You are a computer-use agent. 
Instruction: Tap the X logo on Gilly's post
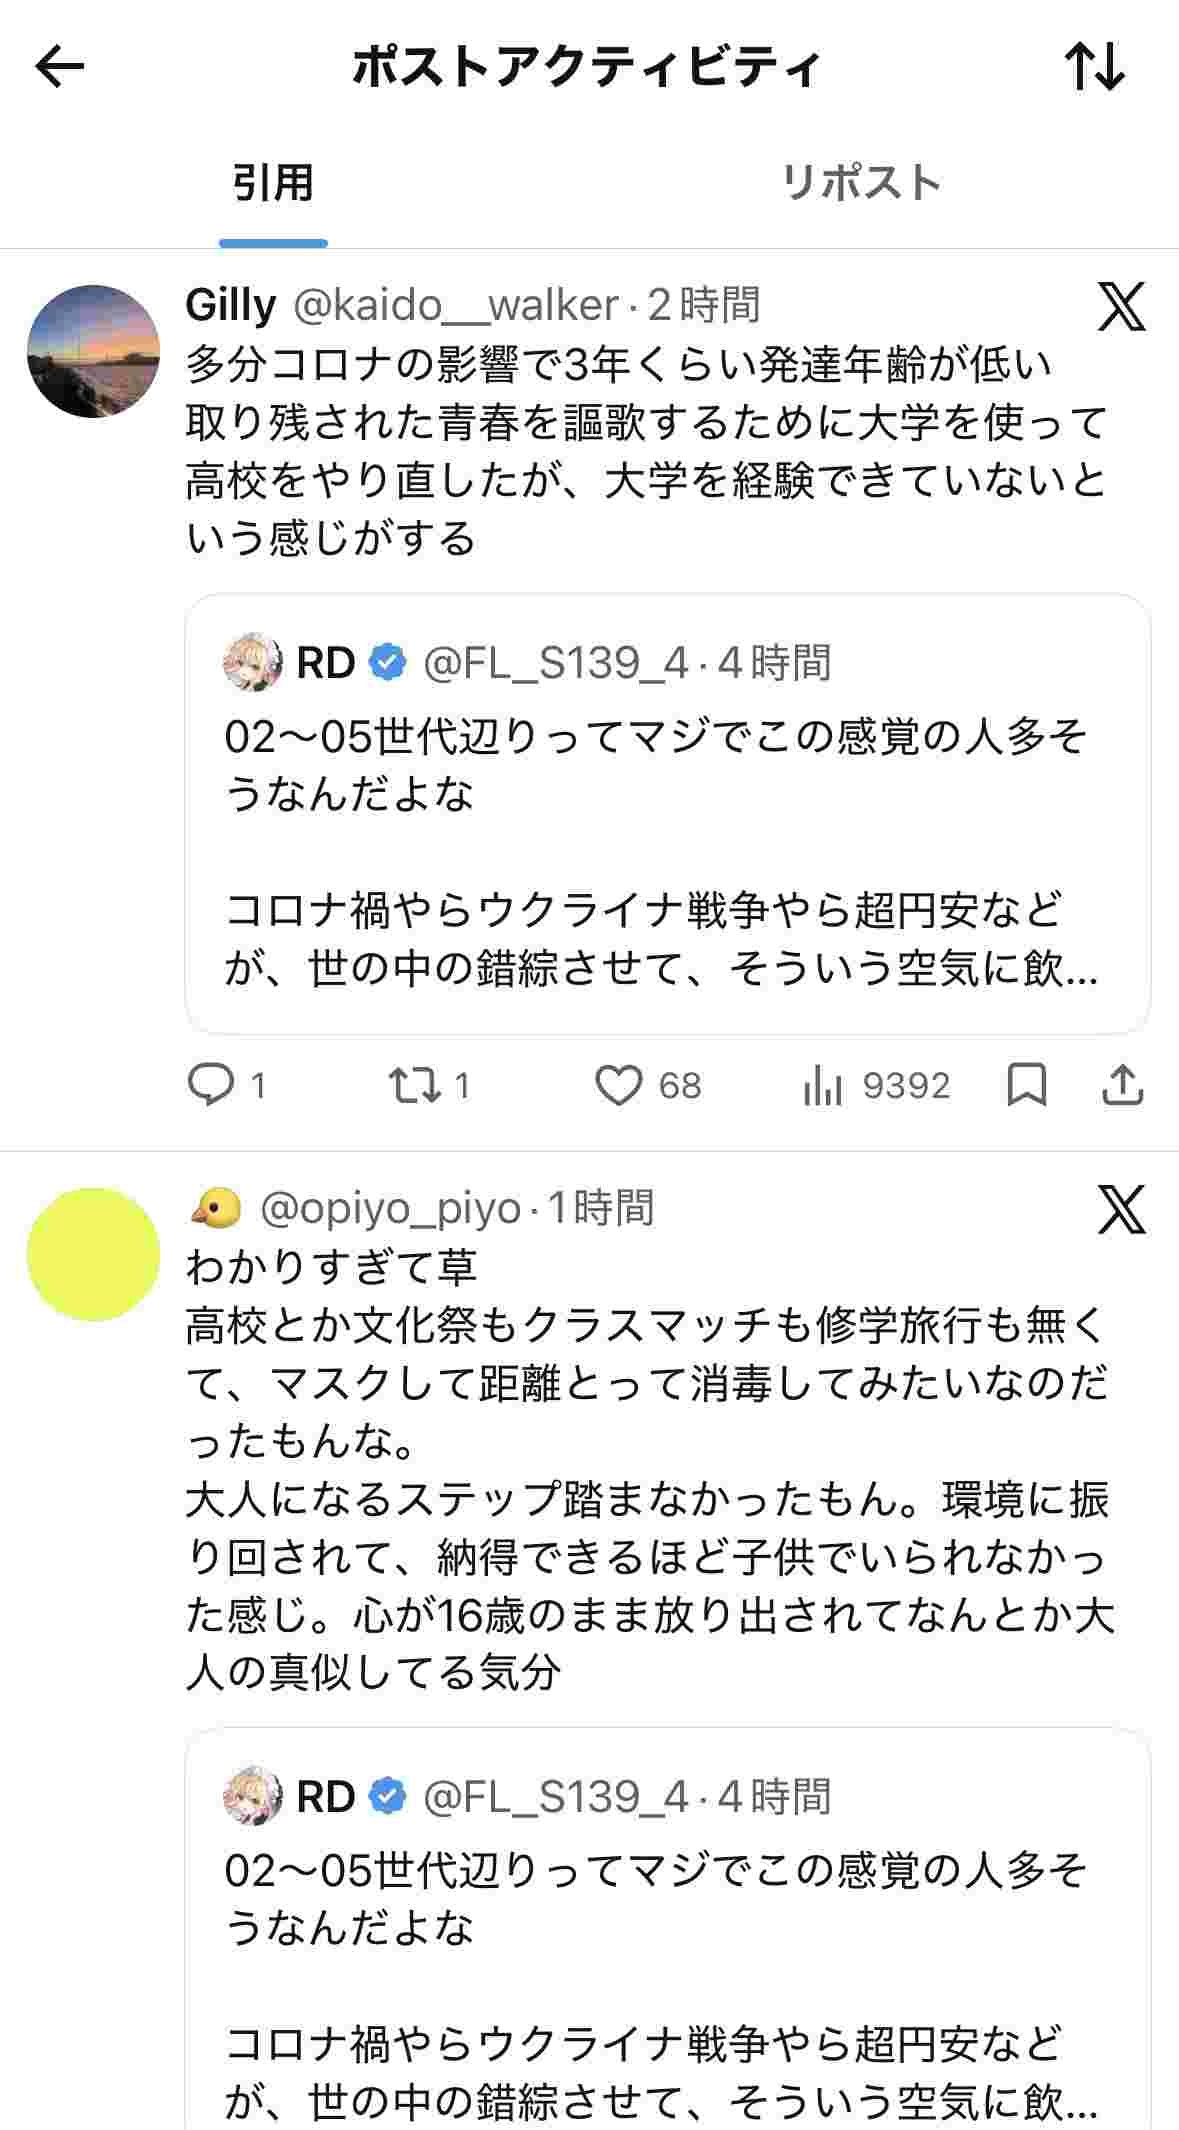(1121, 306)
